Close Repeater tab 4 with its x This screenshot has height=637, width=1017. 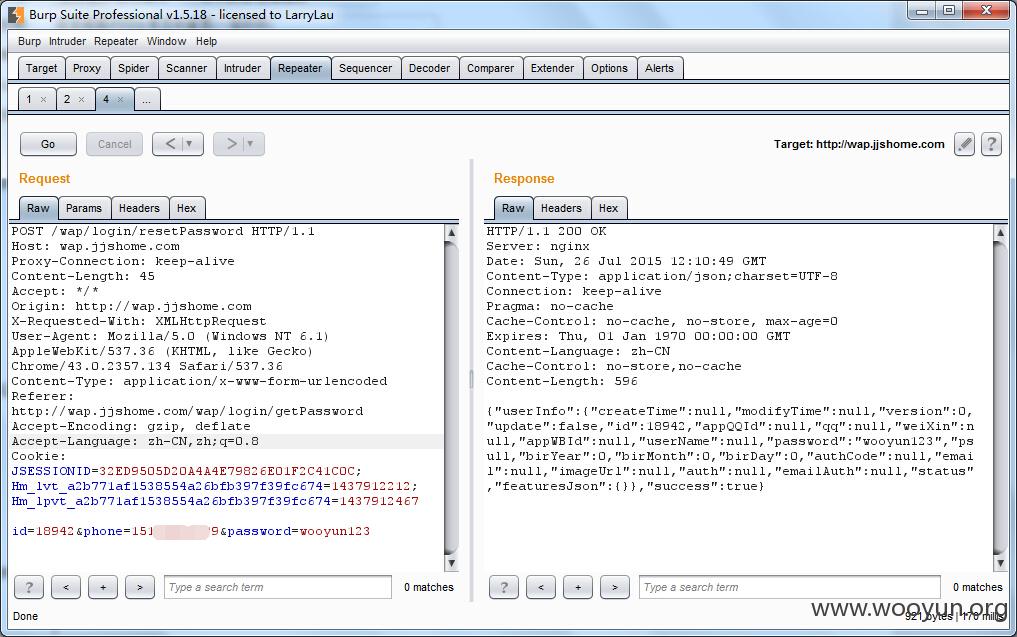[120, 99]
